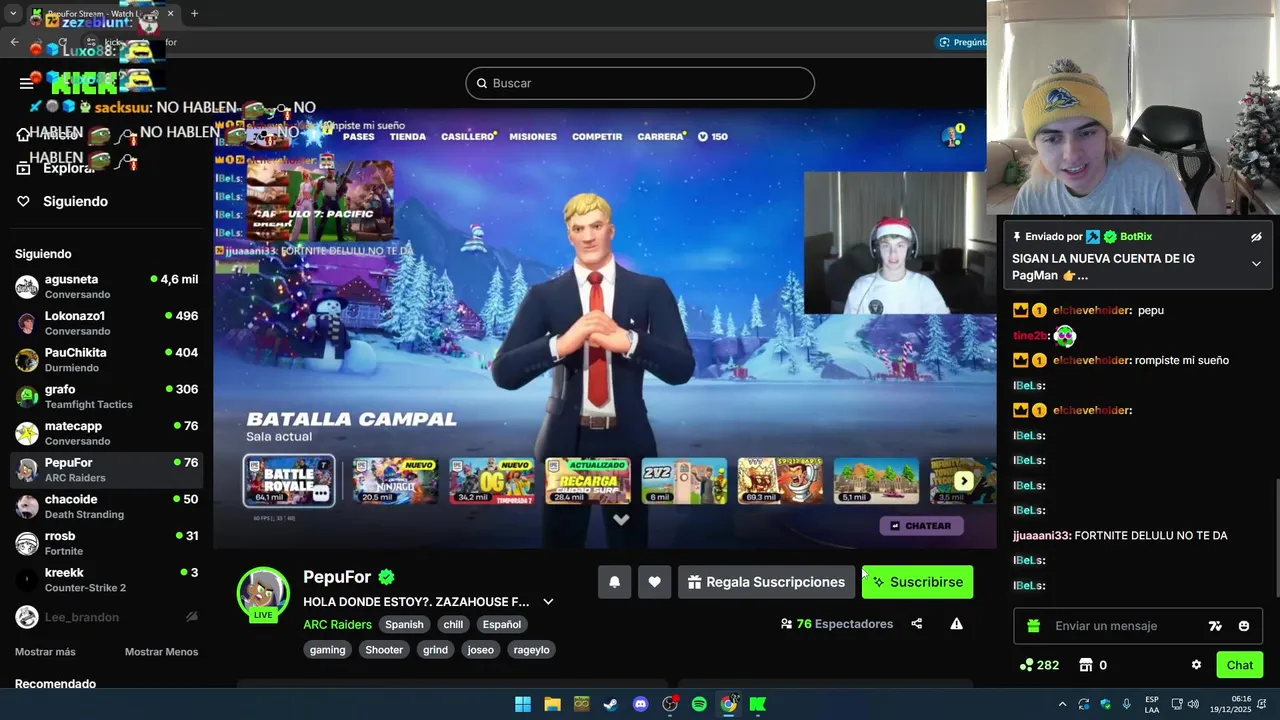
Task: Click the share icon next to Espectadores
Action: (917, 624)
